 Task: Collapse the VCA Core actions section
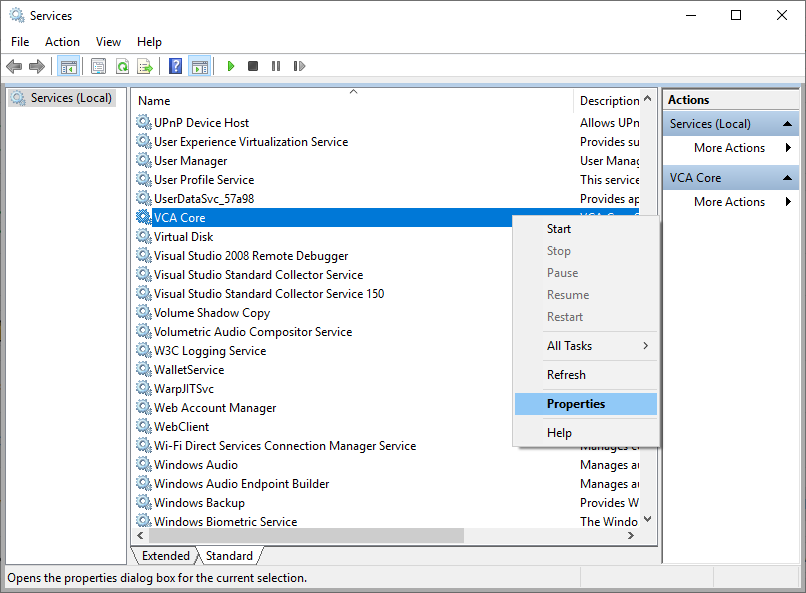(789, 178)
